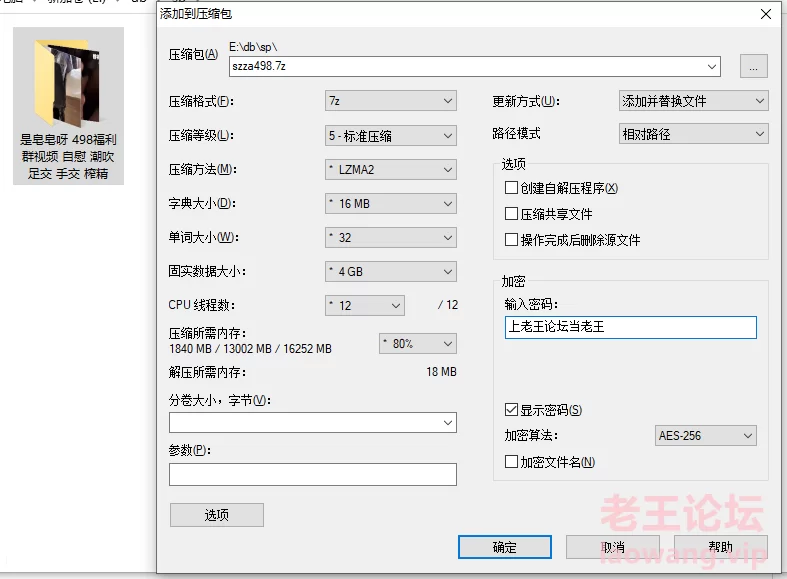This screenshot has height=579, width=787.
Task: Click the 18 MB decompression memory value
Action: [x=441, y=372]
